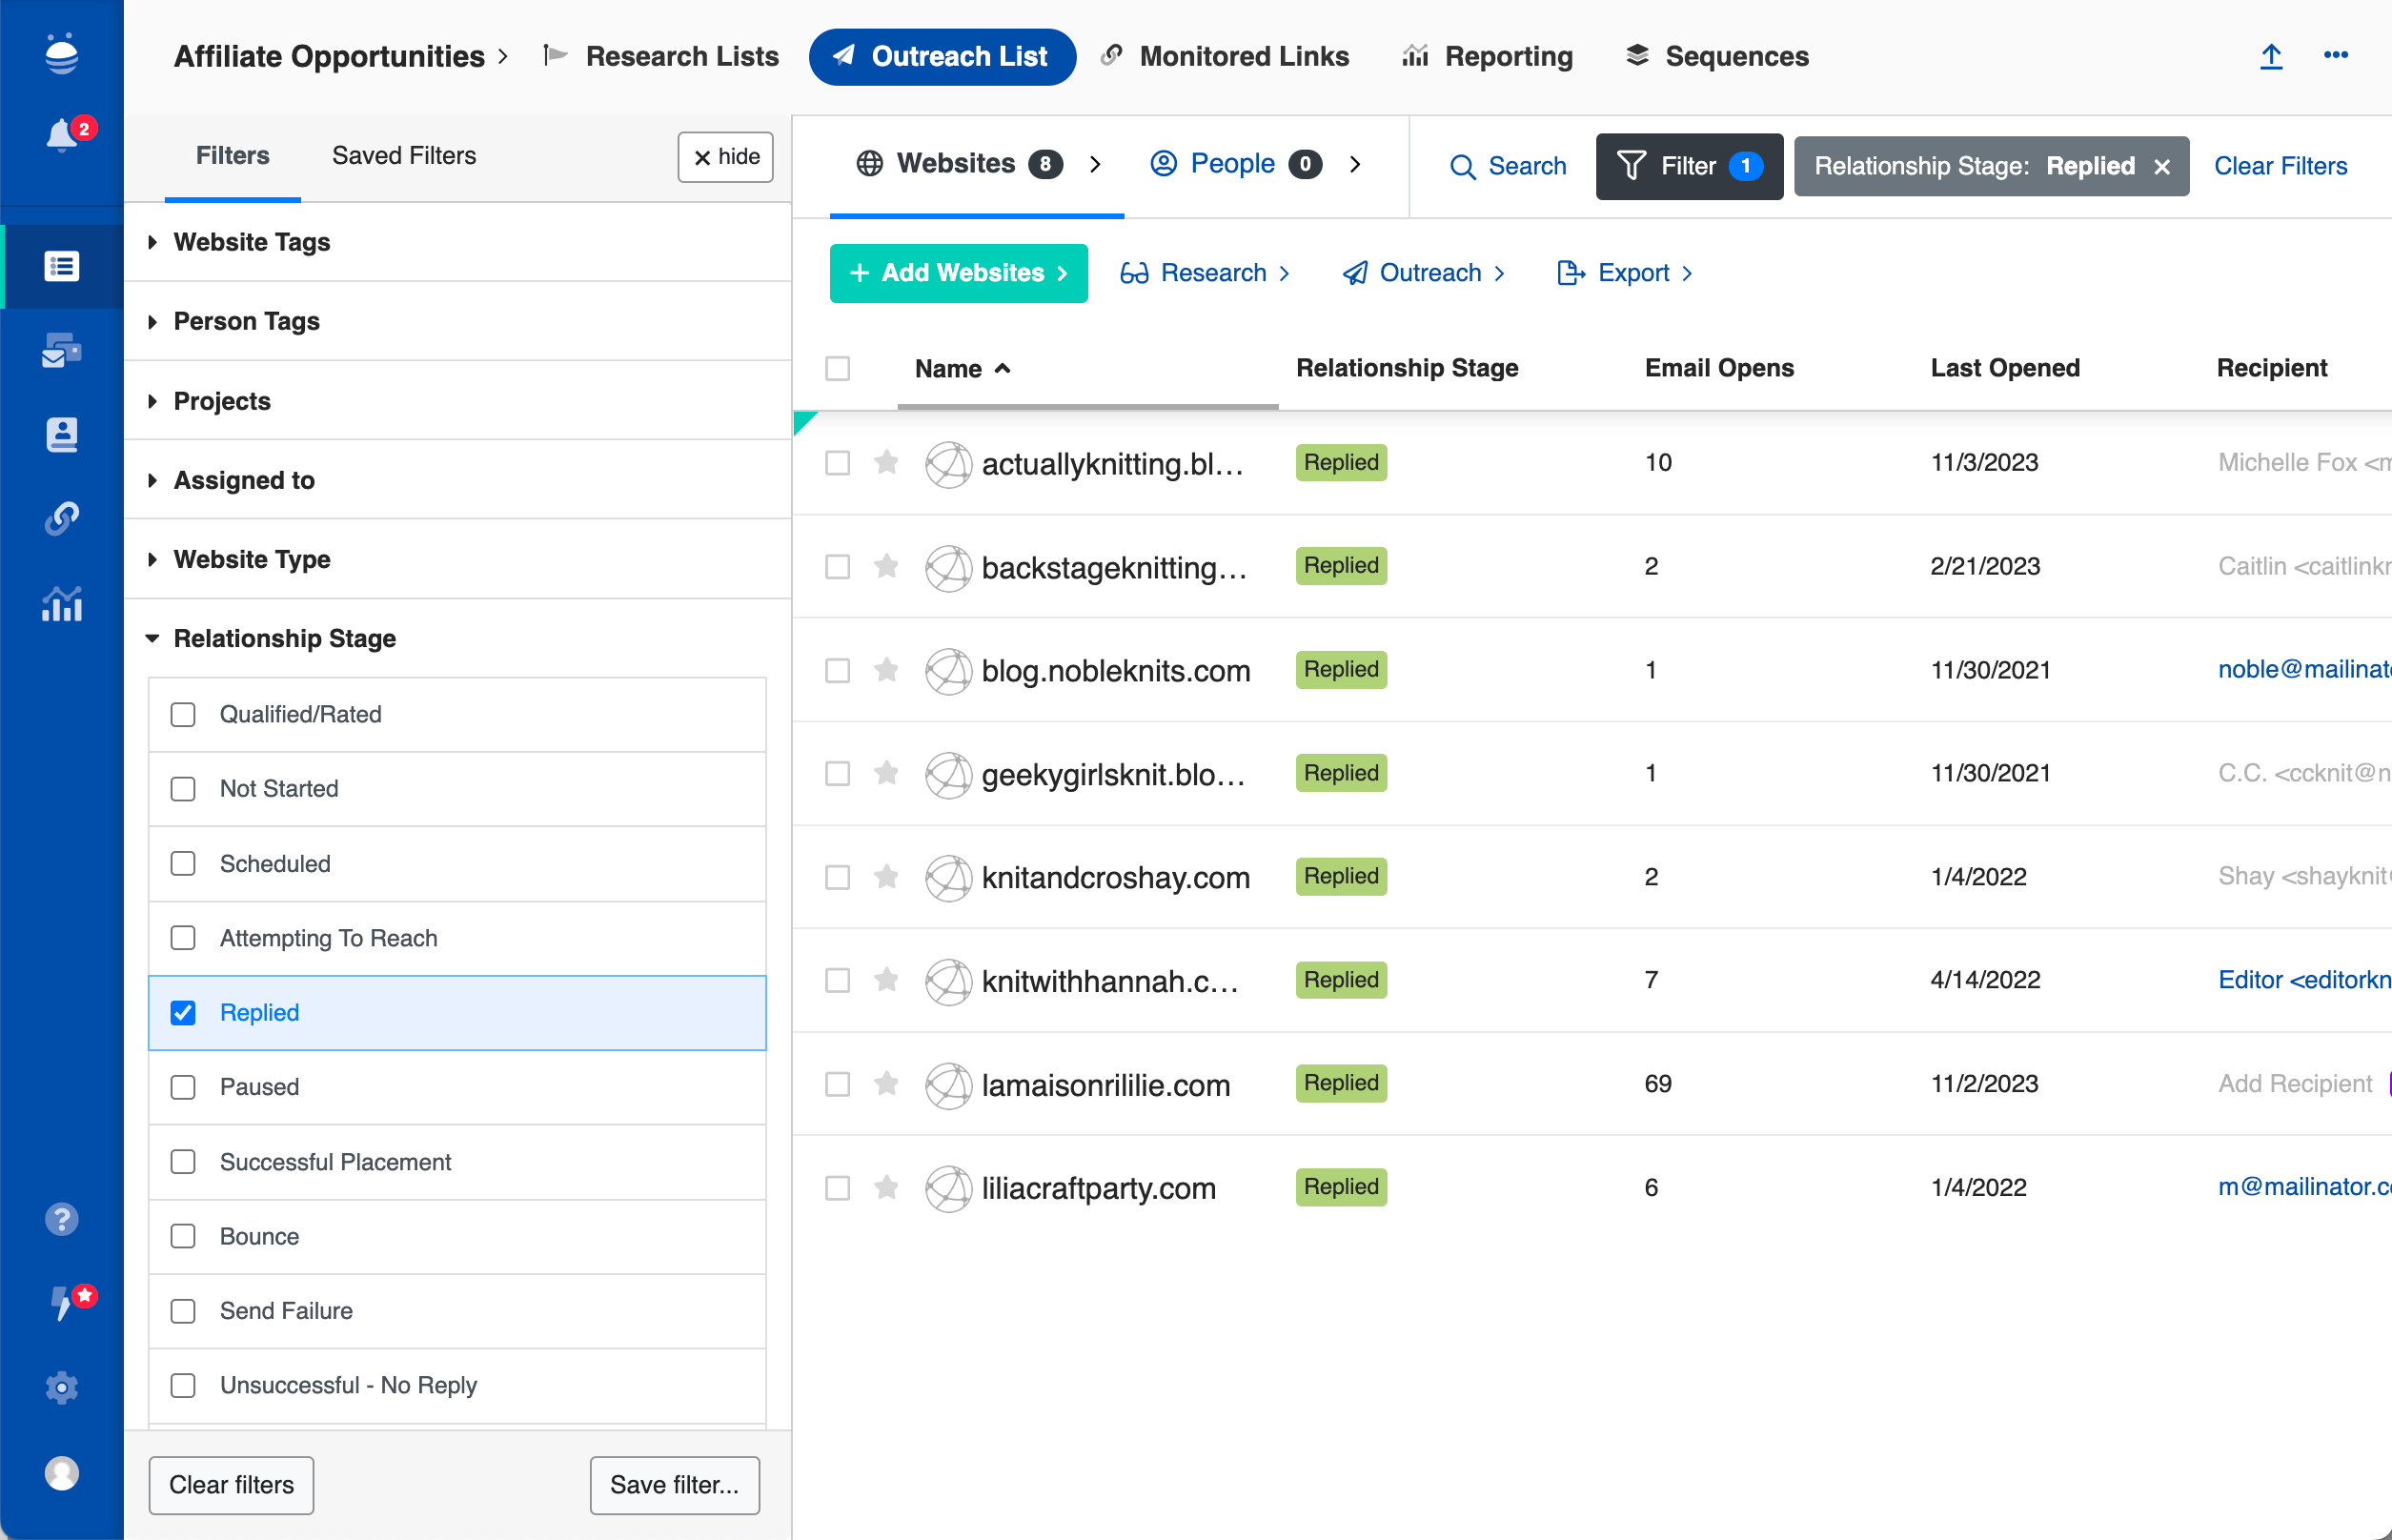Open the bar chart reports sidebar icon
The image size is (2392, 1540).
pyautogui.click(x=61, y=603)
